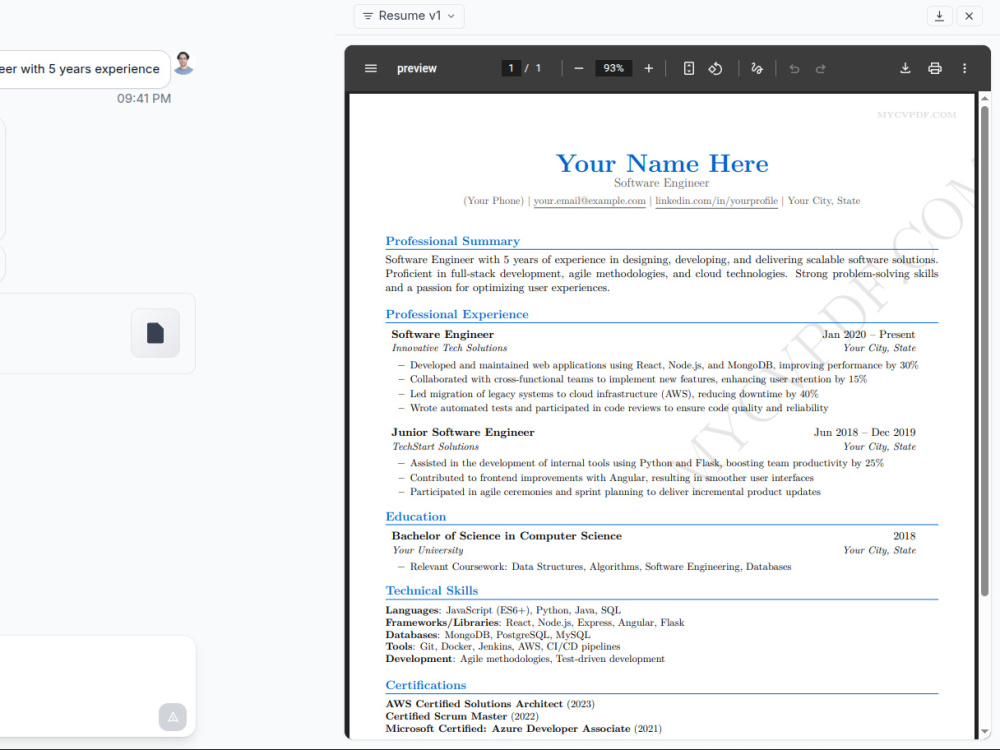Click the 'Professional Experience' section heading

(457, 314)
